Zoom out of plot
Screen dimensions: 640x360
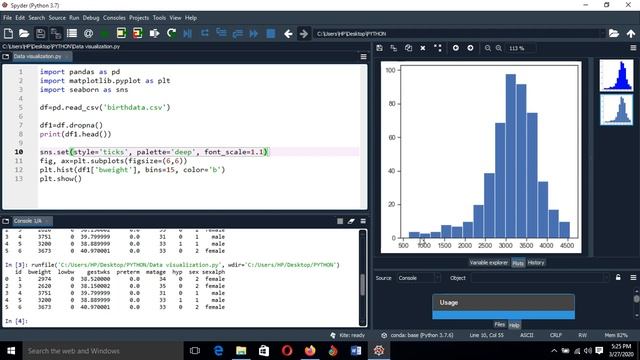pos(488,48)
